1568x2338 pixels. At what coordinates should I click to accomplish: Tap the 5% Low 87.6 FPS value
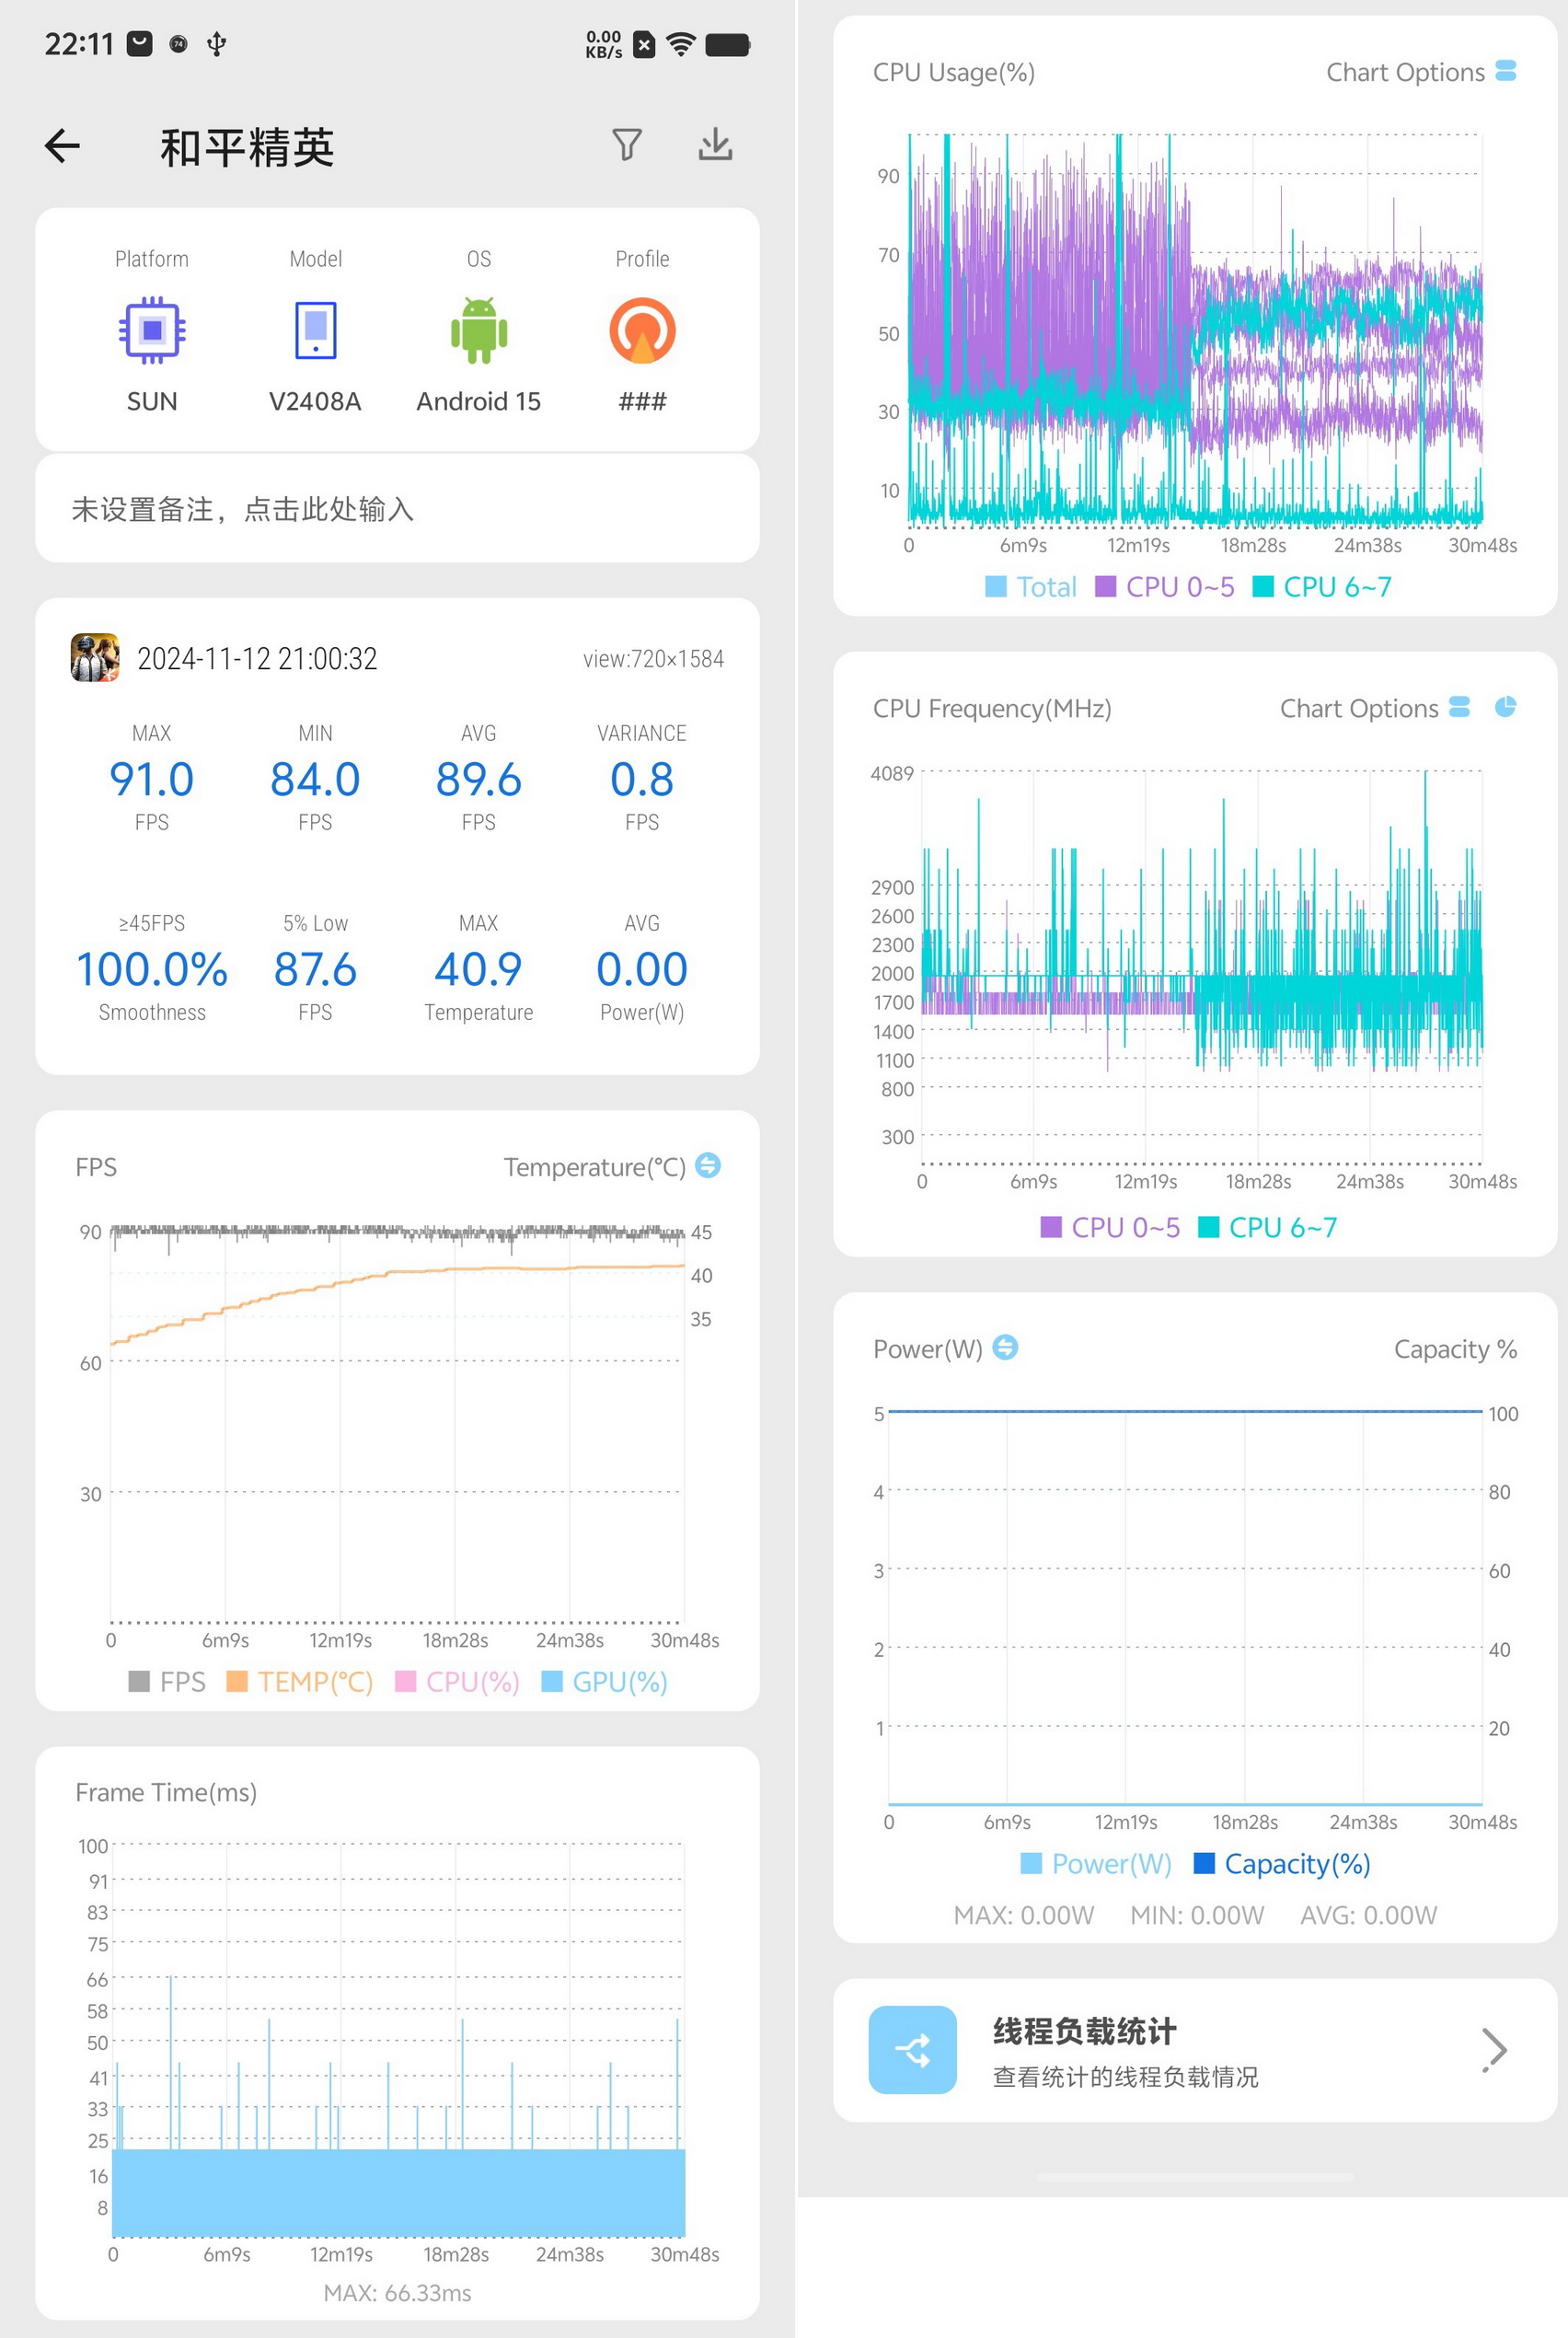point(315,969)
